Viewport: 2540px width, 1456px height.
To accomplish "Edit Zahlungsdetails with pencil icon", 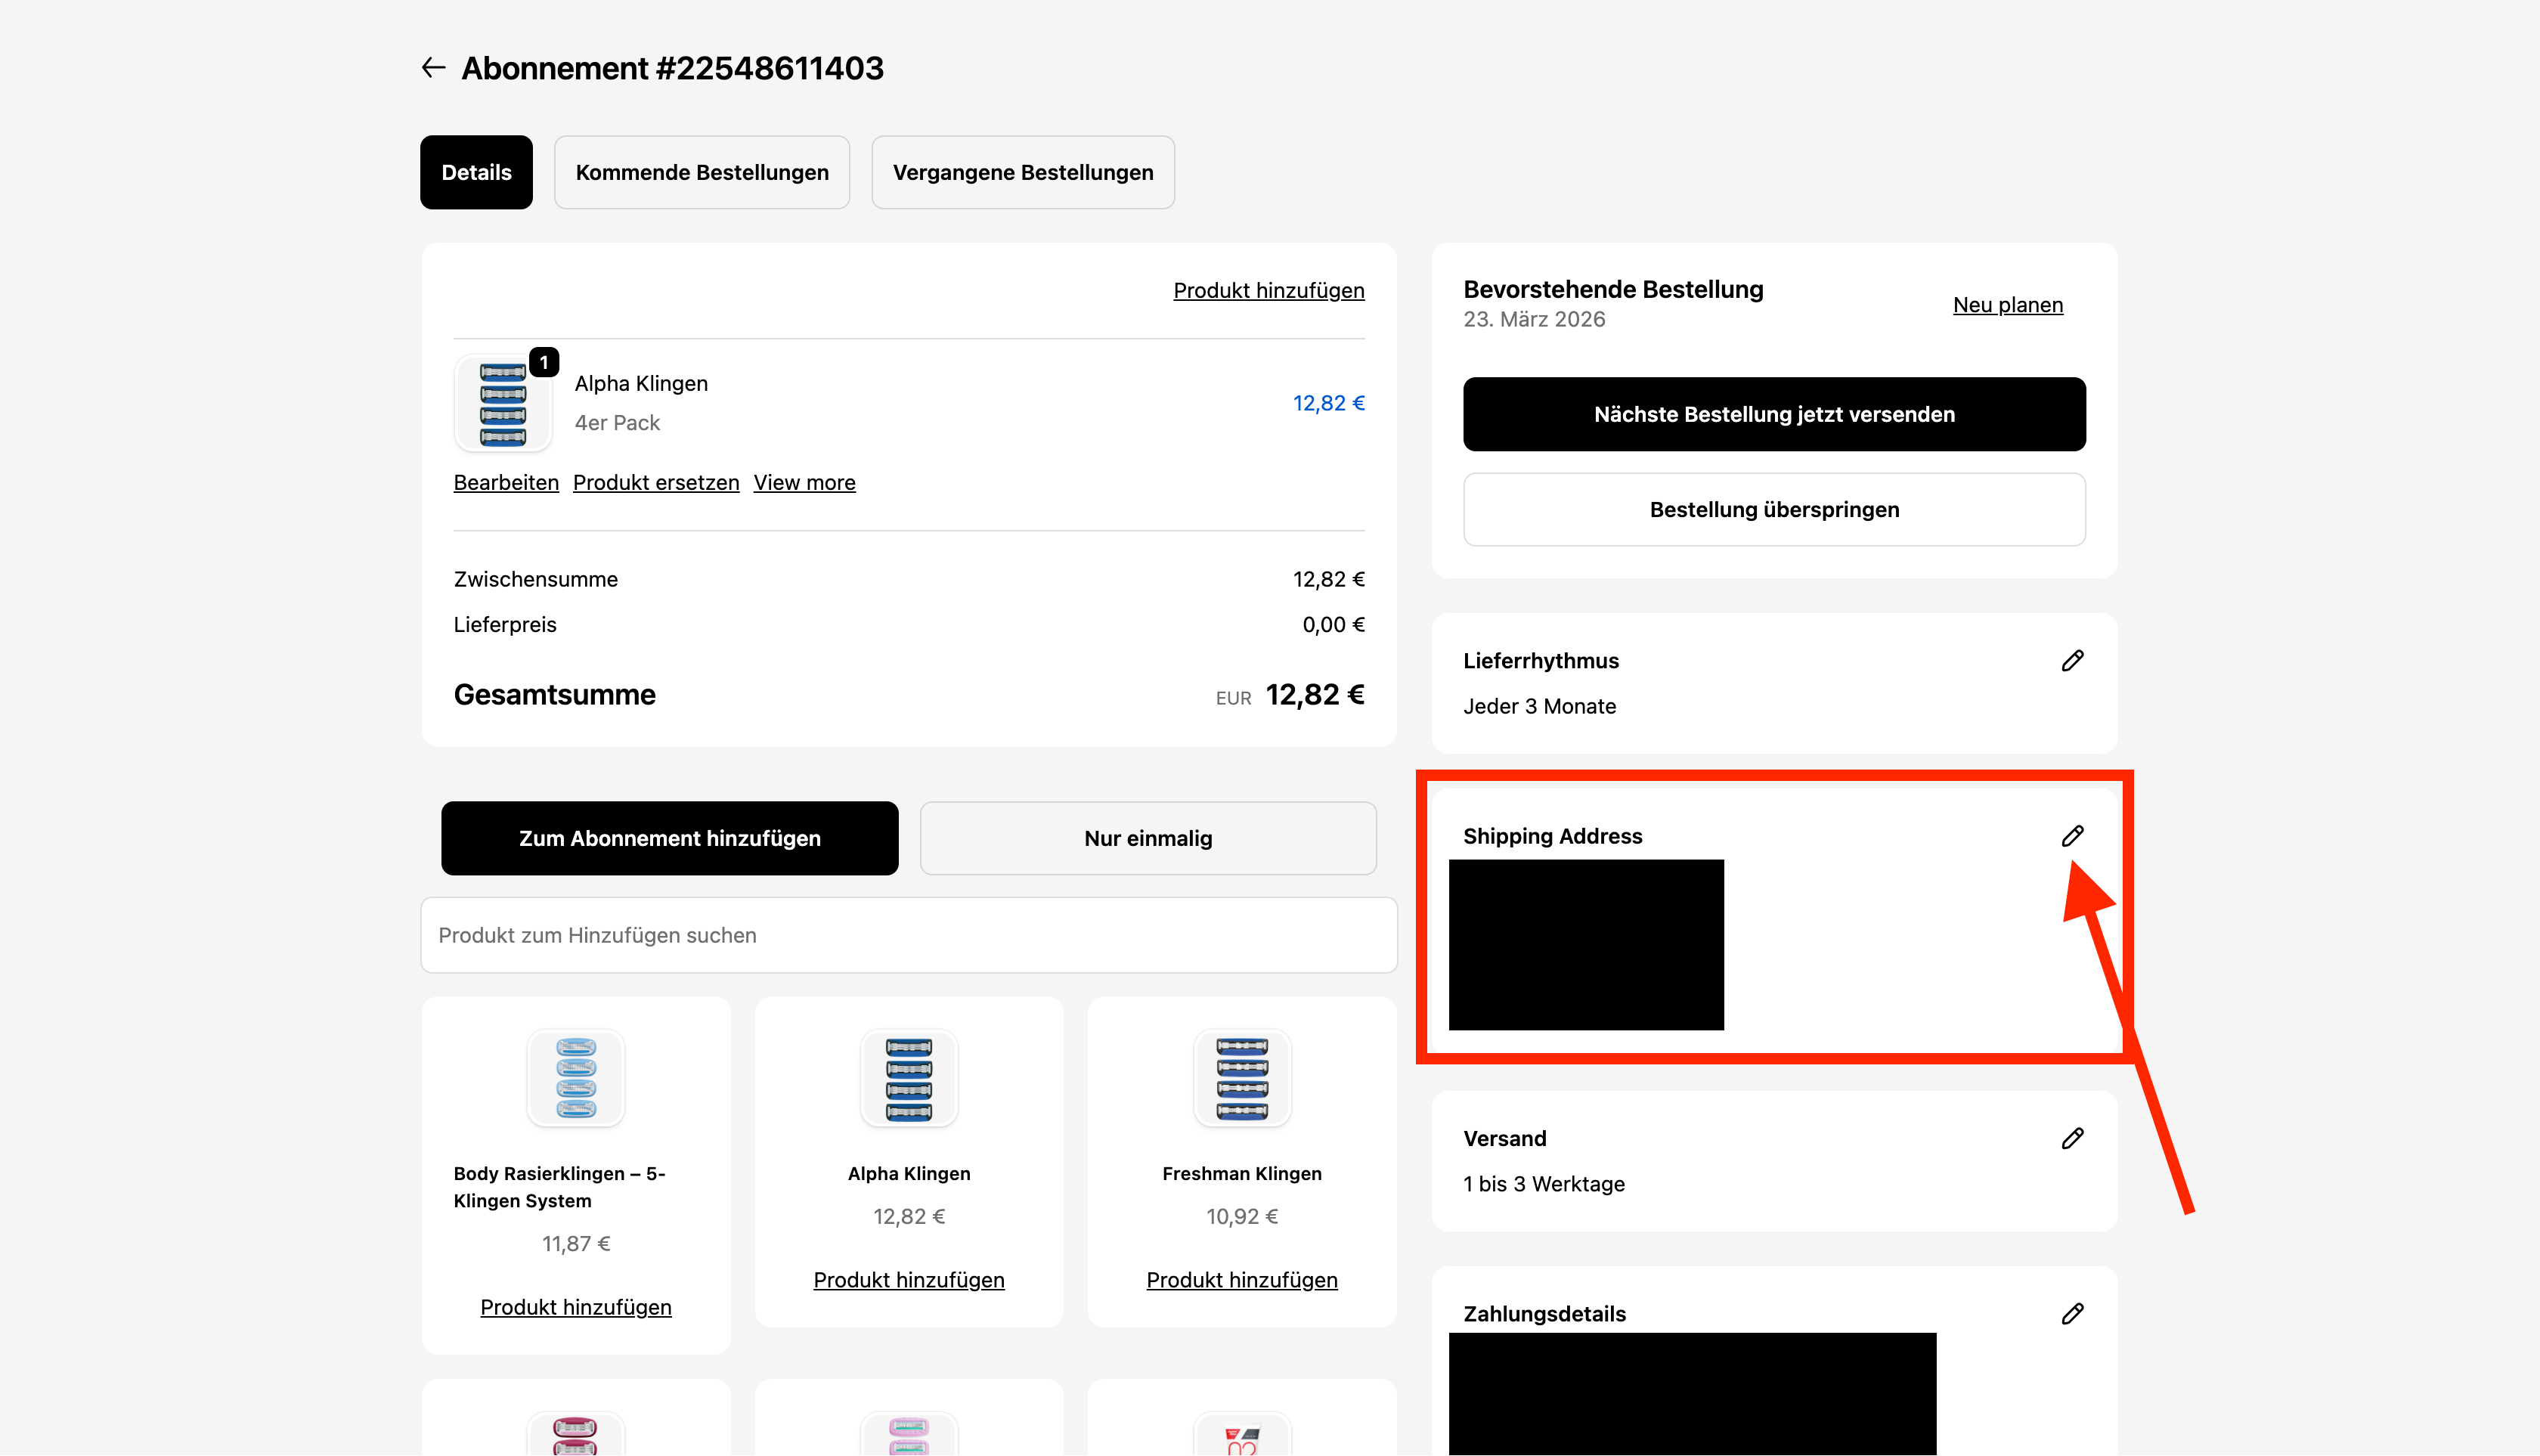I will tap(2072, 1314).
